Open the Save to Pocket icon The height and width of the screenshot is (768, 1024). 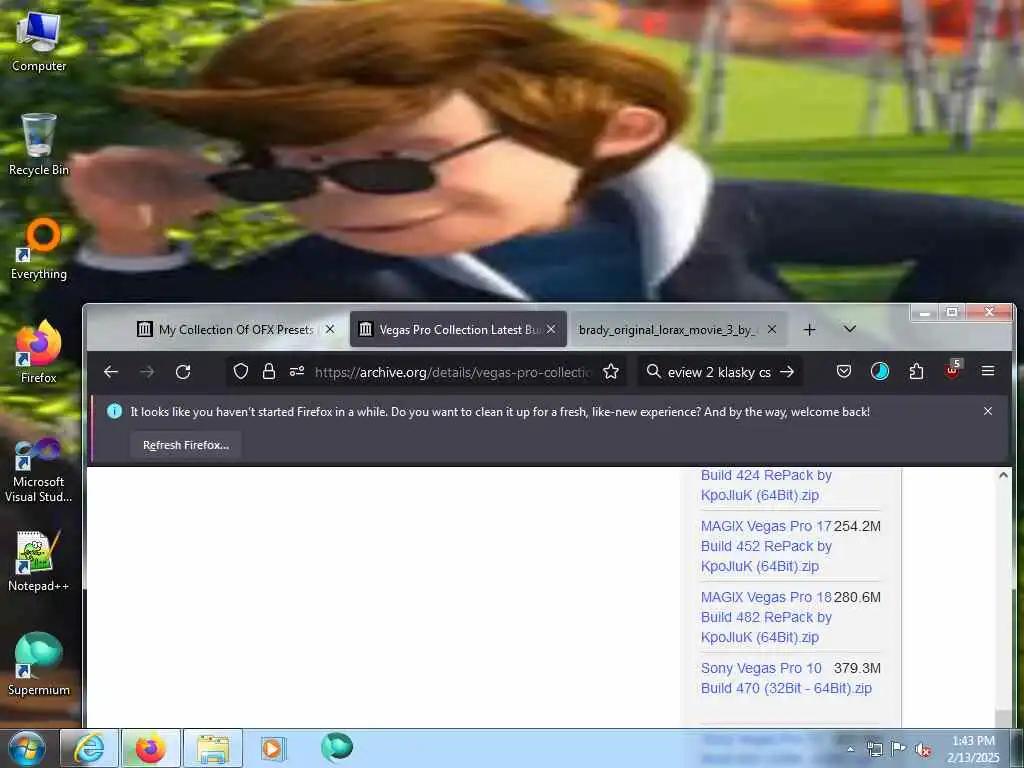[x=844, y=372]
